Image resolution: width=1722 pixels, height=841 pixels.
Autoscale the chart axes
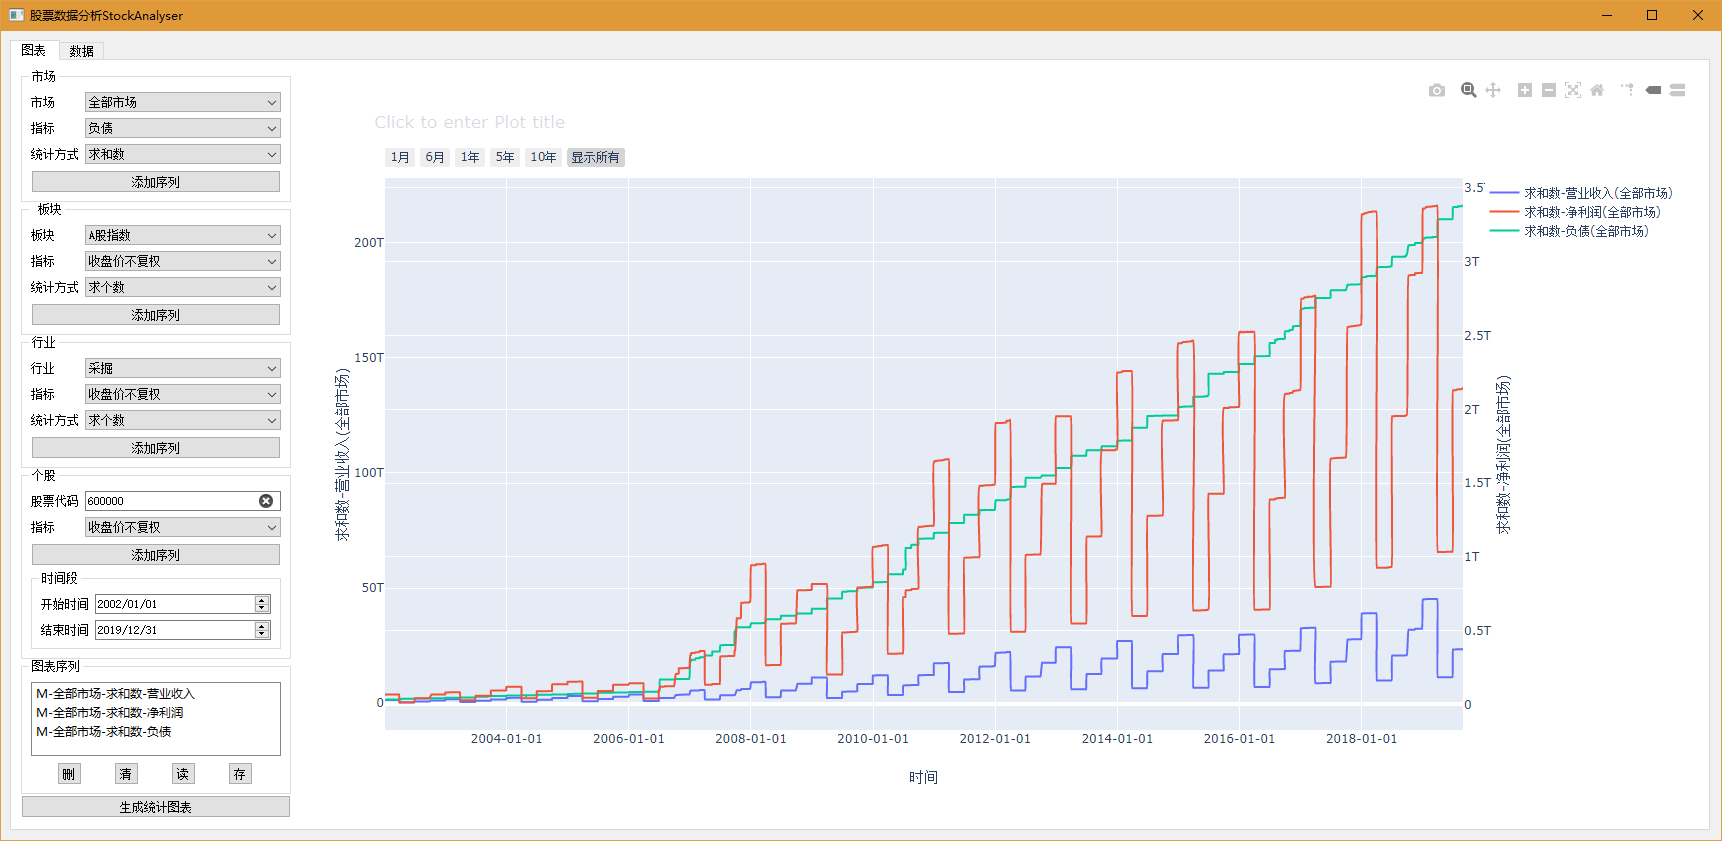click(1573, 90)
